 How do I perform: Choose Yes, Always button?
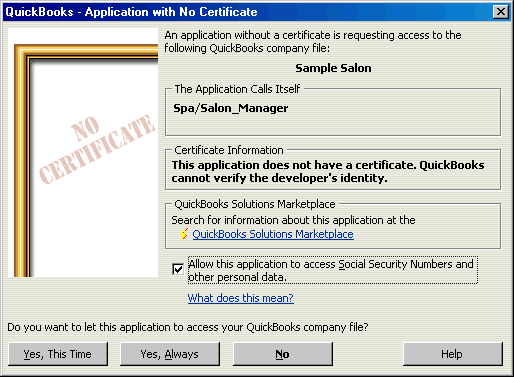click(x=170, y=354)
